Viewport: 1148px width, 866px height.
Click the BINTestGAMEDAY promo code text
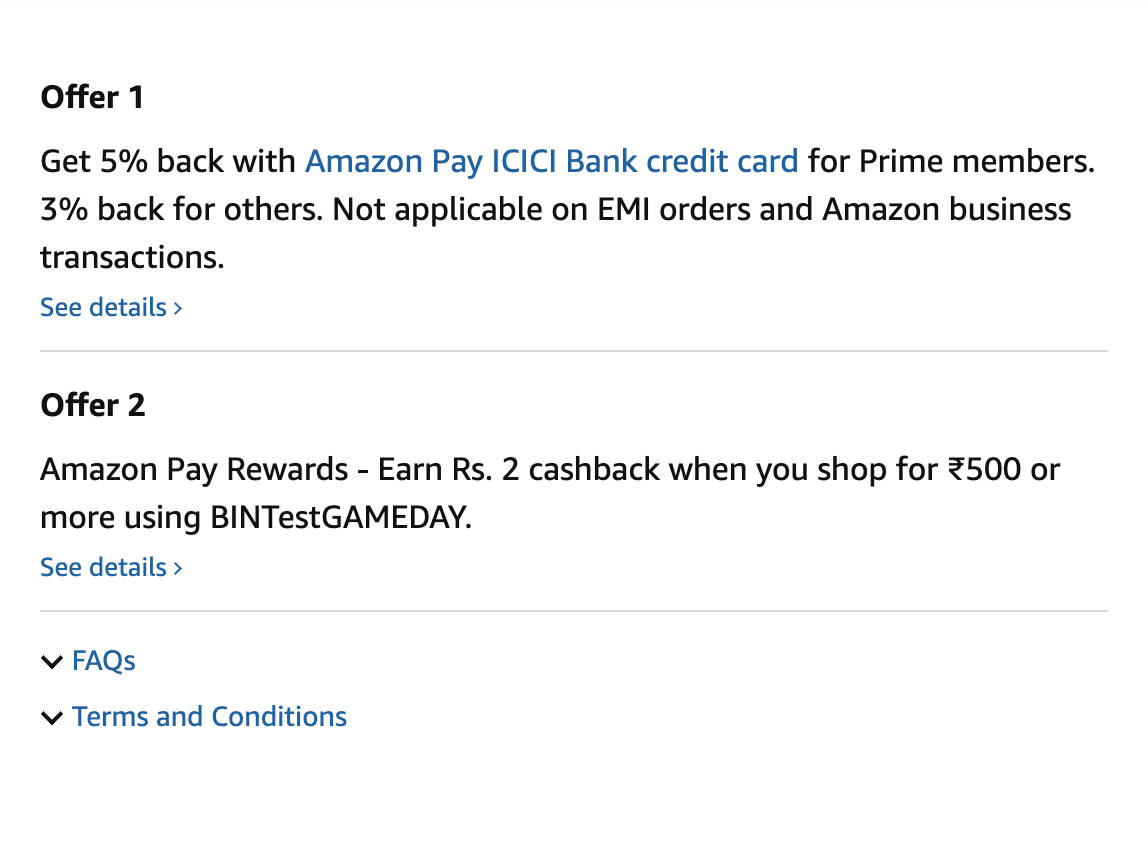(x=340, y=518)
